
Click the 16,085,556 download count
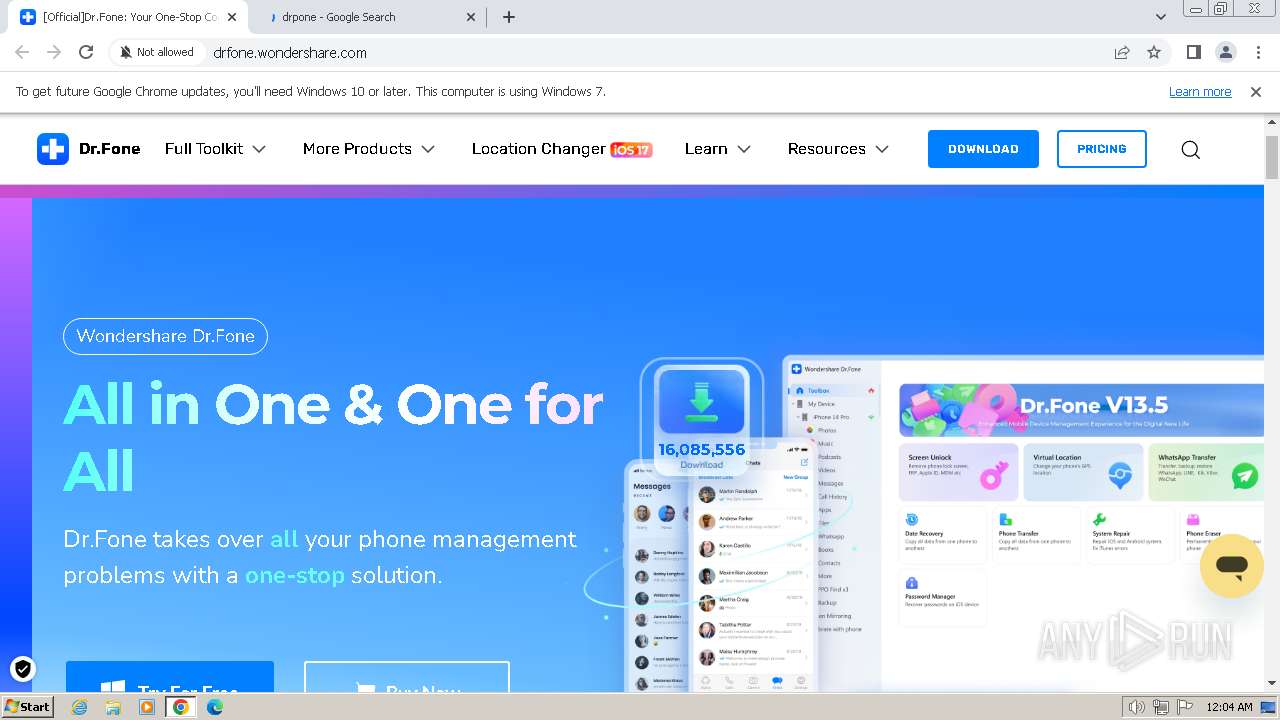pyautogui.click(x=701, y=449)
